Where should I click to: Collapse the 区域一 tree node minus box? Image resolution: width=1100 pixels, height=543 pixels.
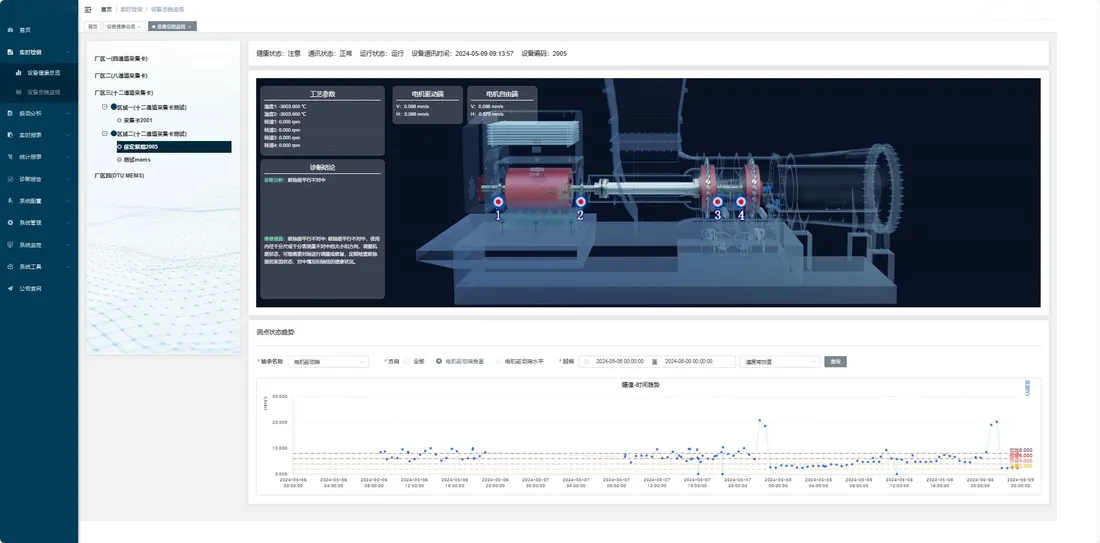coord(105,107)
